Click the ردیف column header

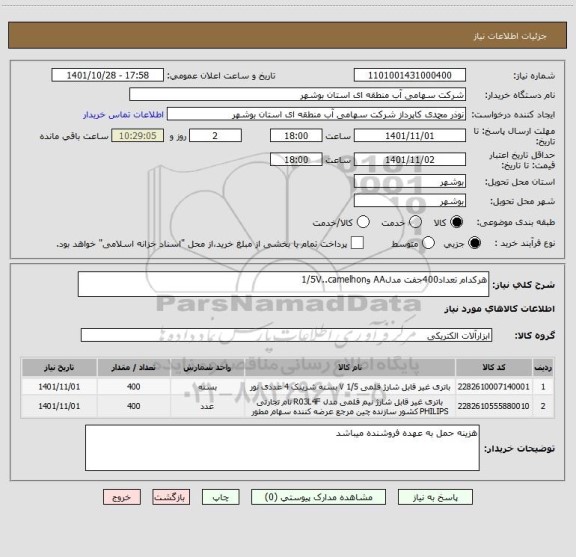pos(543,367)
